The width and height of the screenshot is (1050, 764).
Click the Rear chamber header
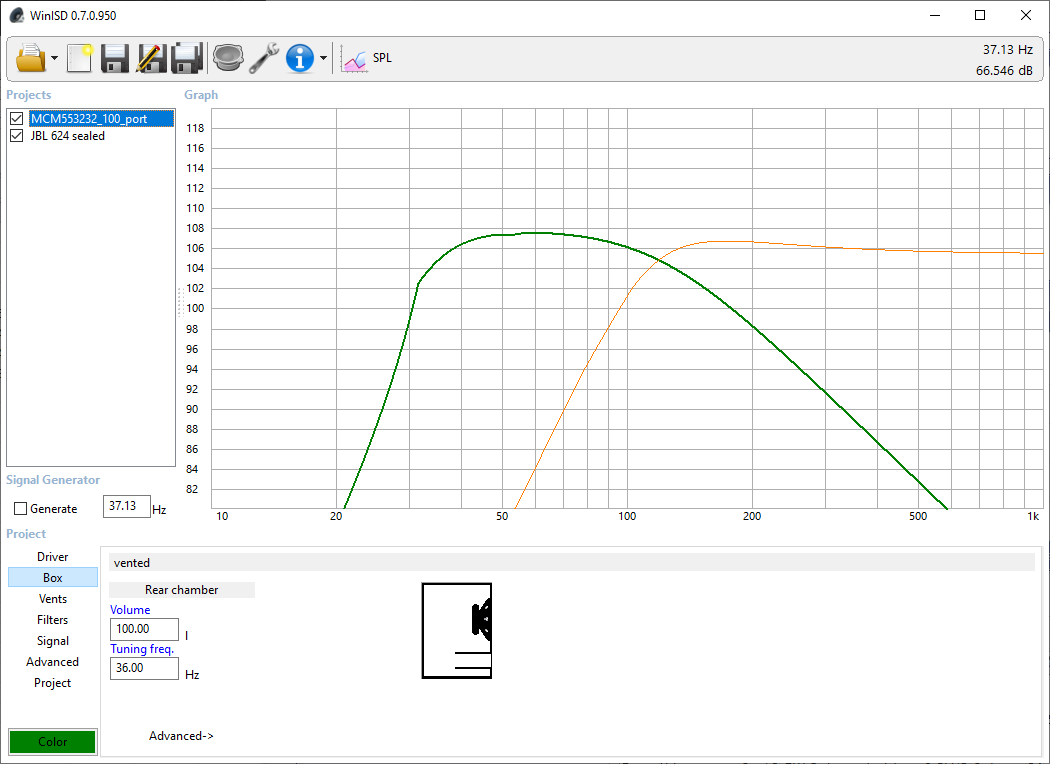181,589
